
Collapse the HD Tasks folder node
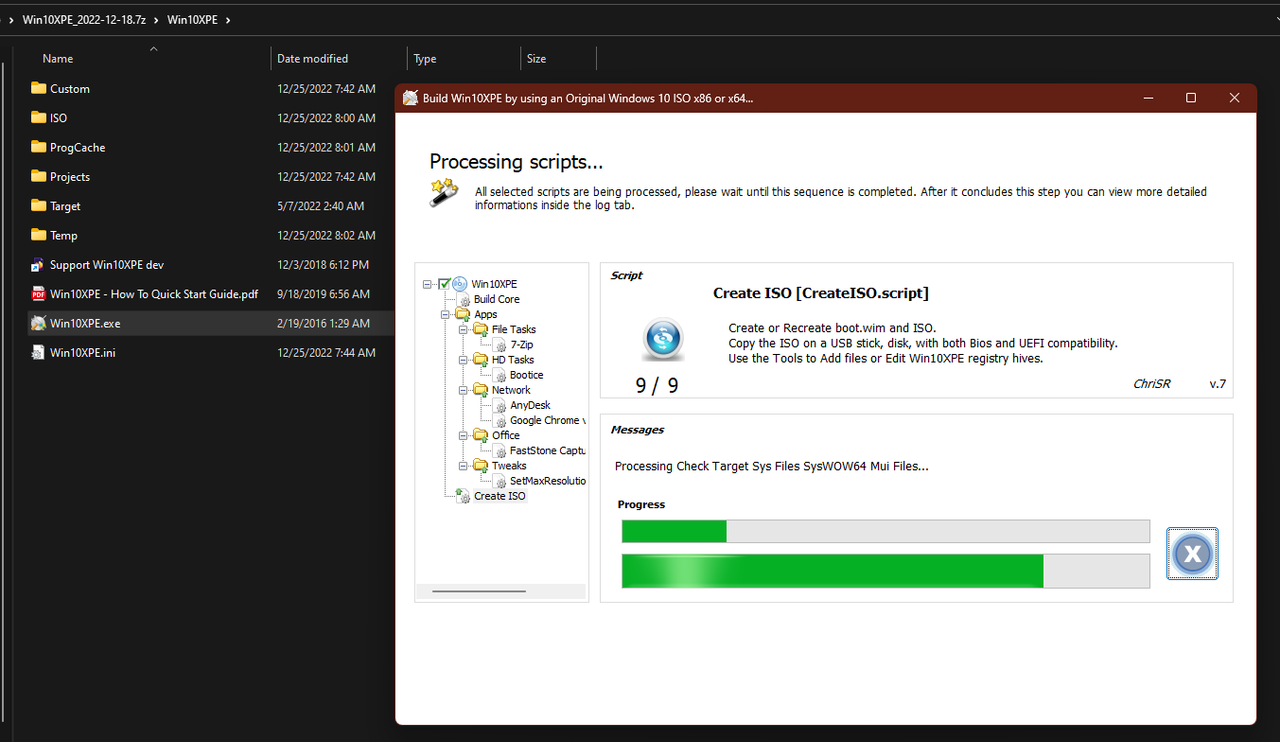click(464, 360)
